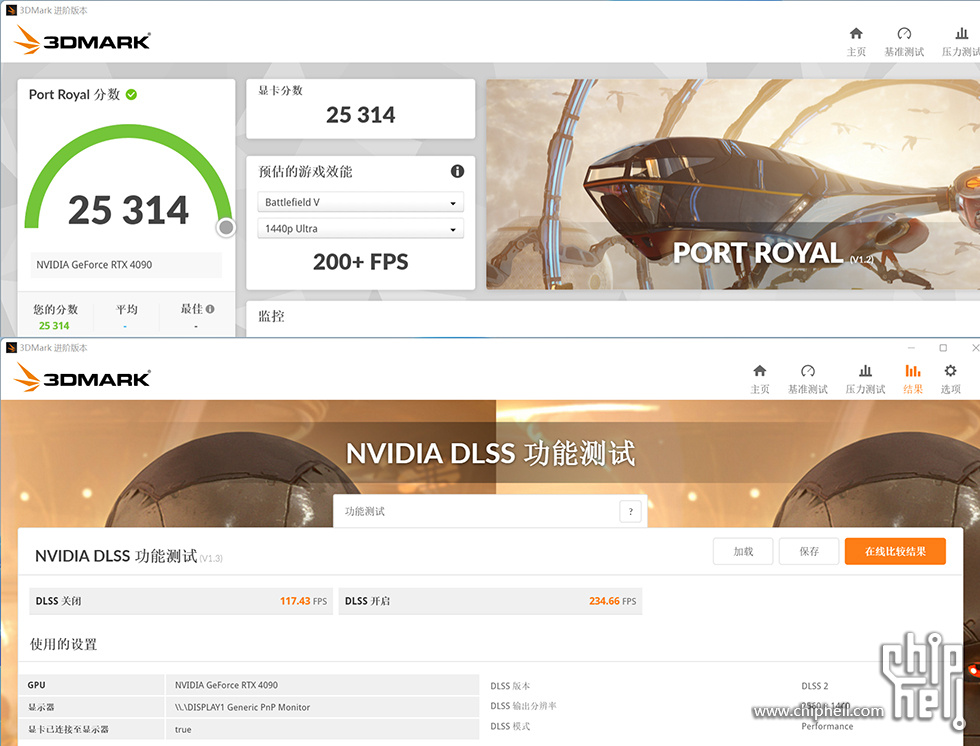Click the DLSS 模式 label

point(510,726)
